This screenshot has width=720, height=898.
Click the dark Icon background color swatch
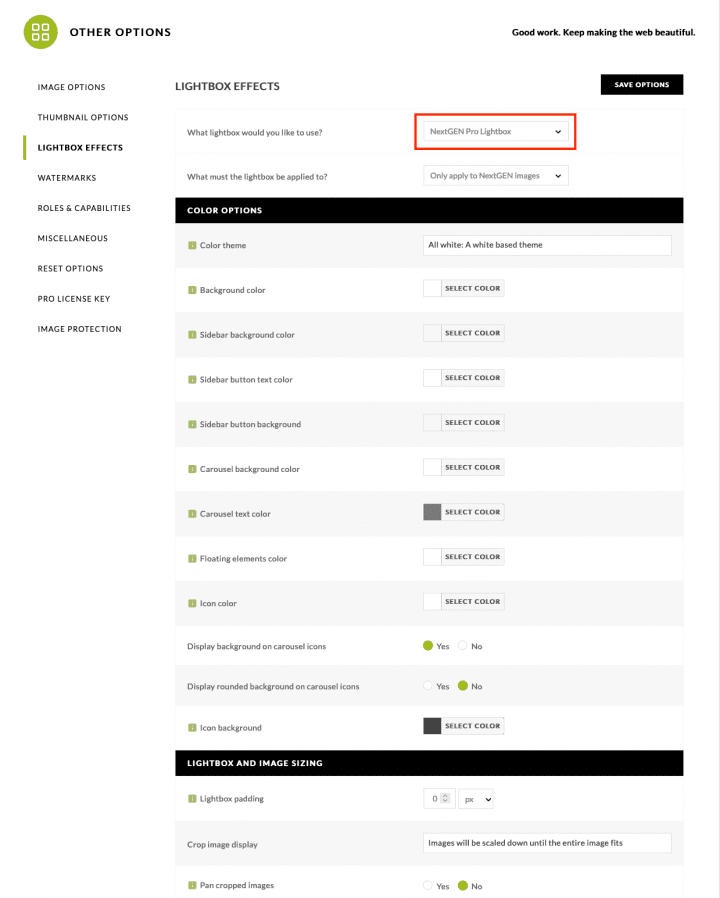pyautogui.click(x=432, y=726)
